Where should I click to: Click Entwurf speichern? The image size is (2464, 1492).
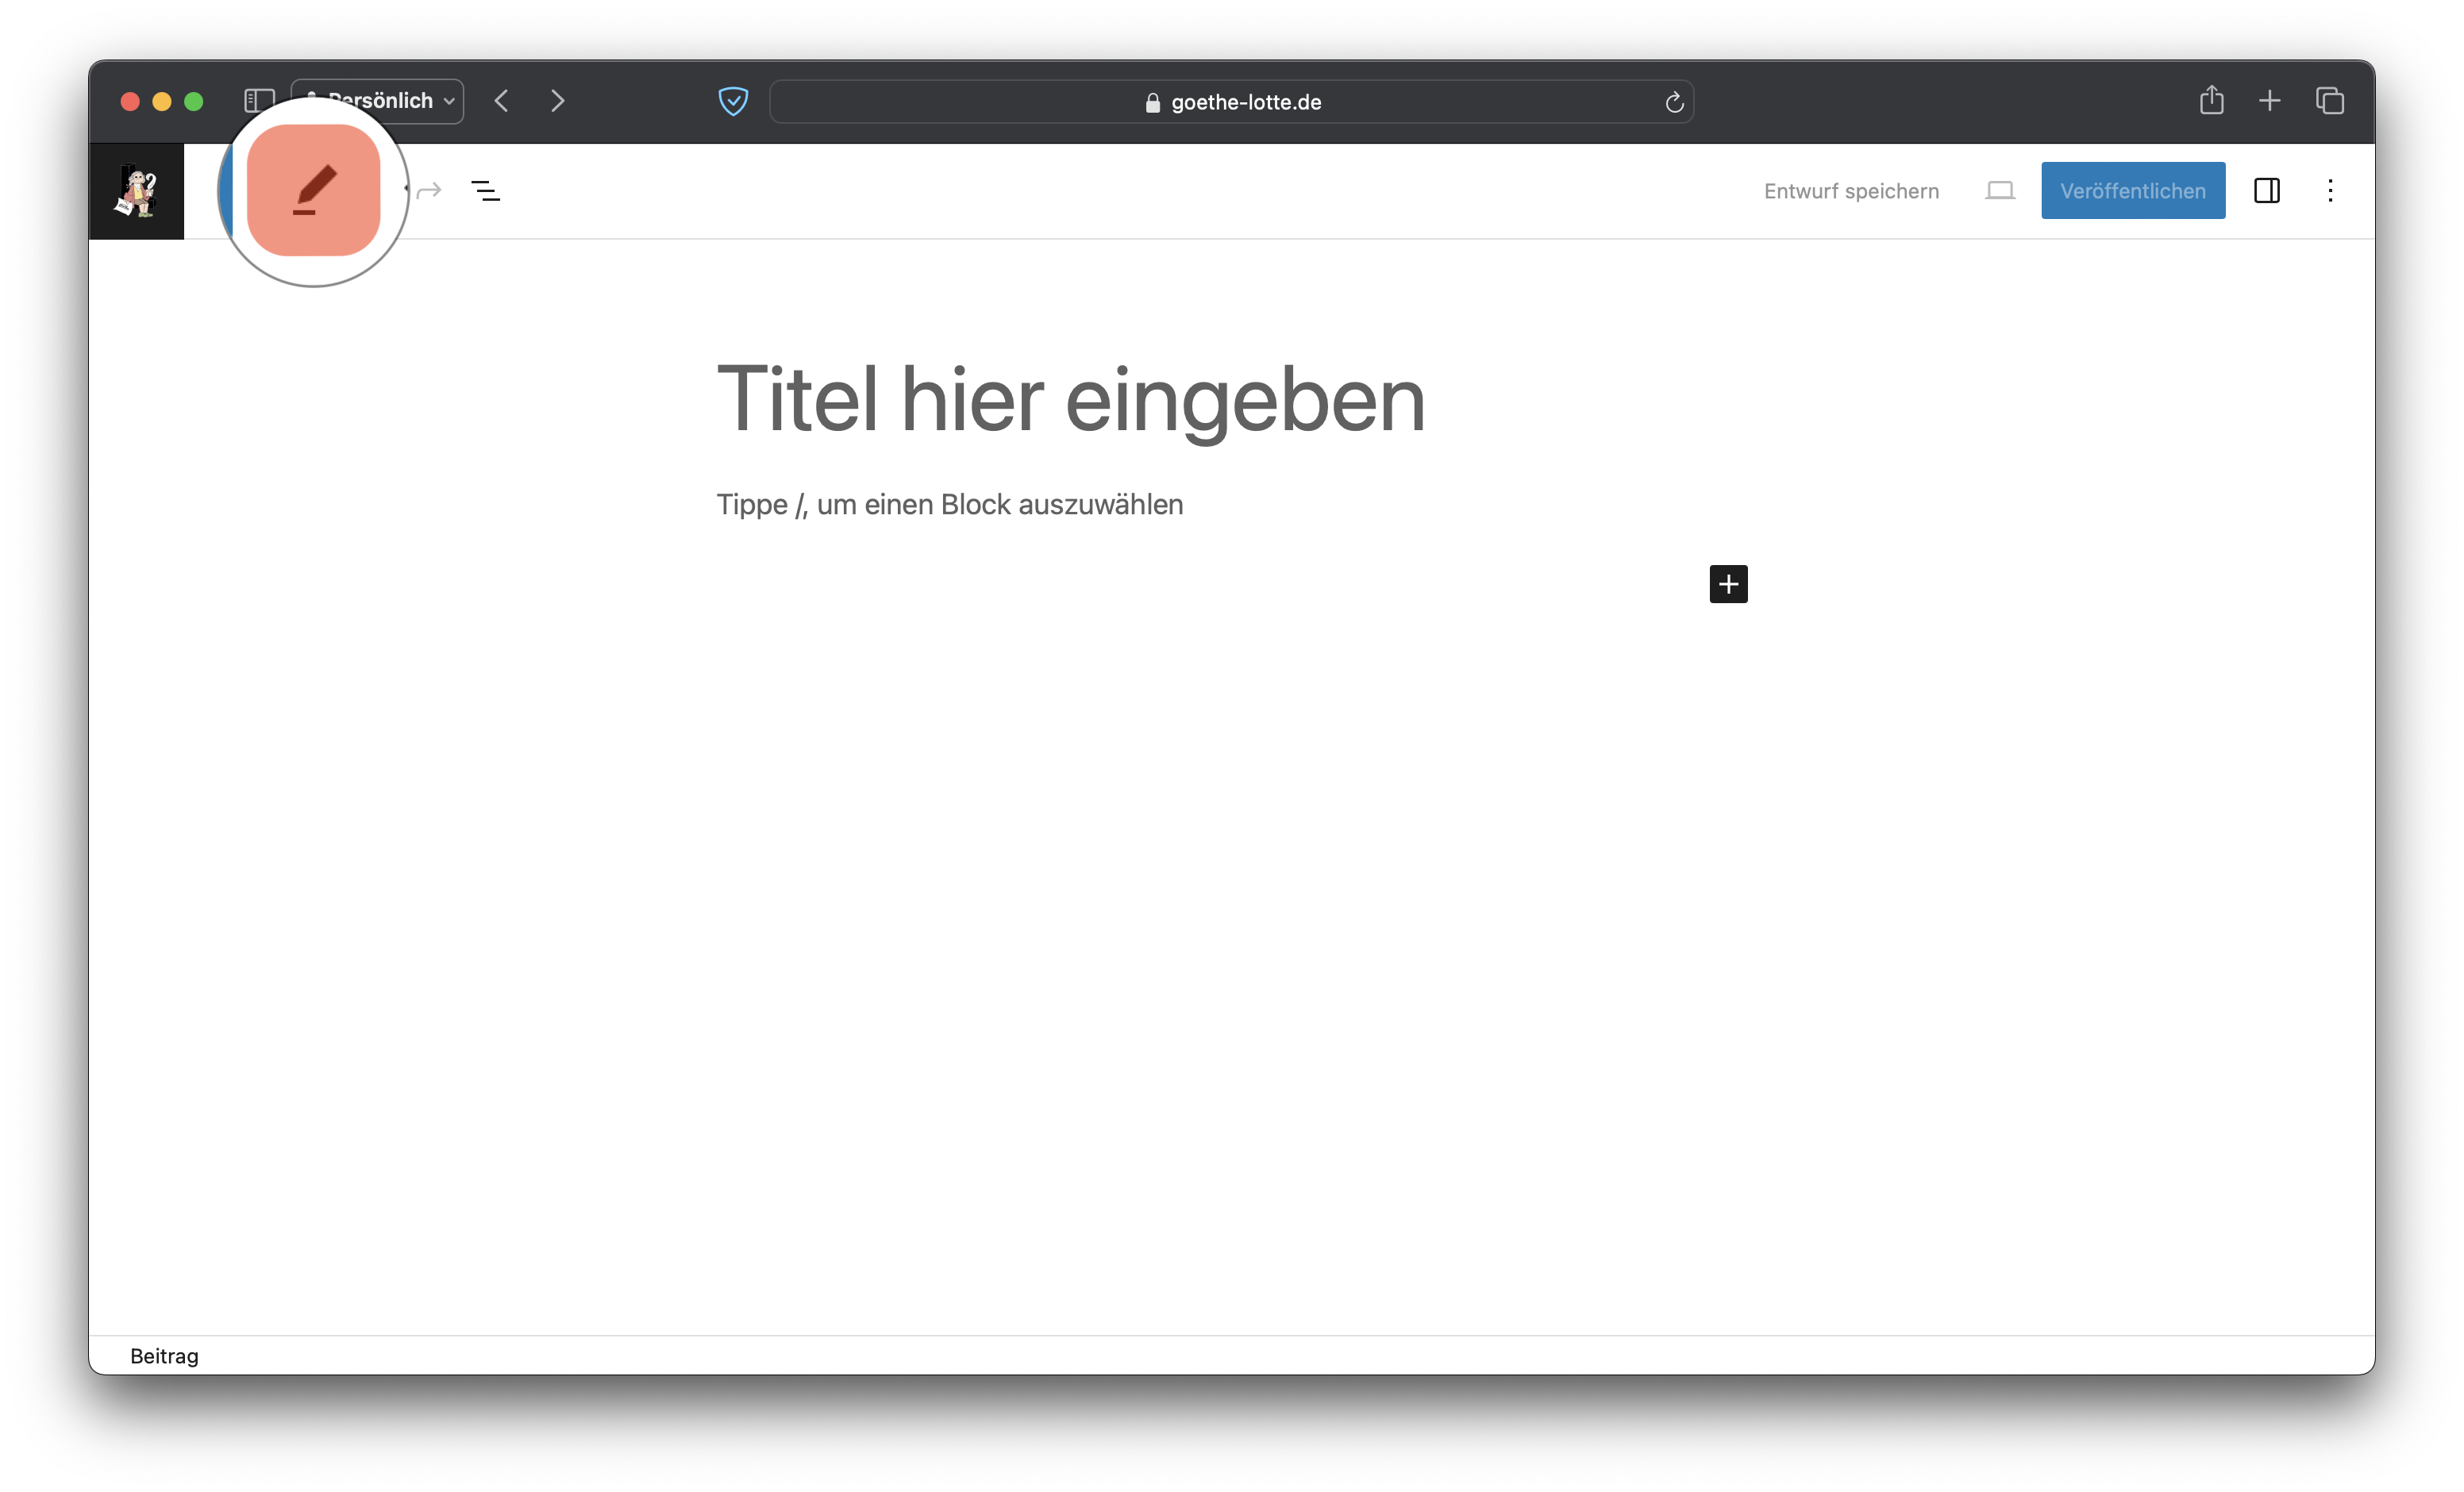1851,191
